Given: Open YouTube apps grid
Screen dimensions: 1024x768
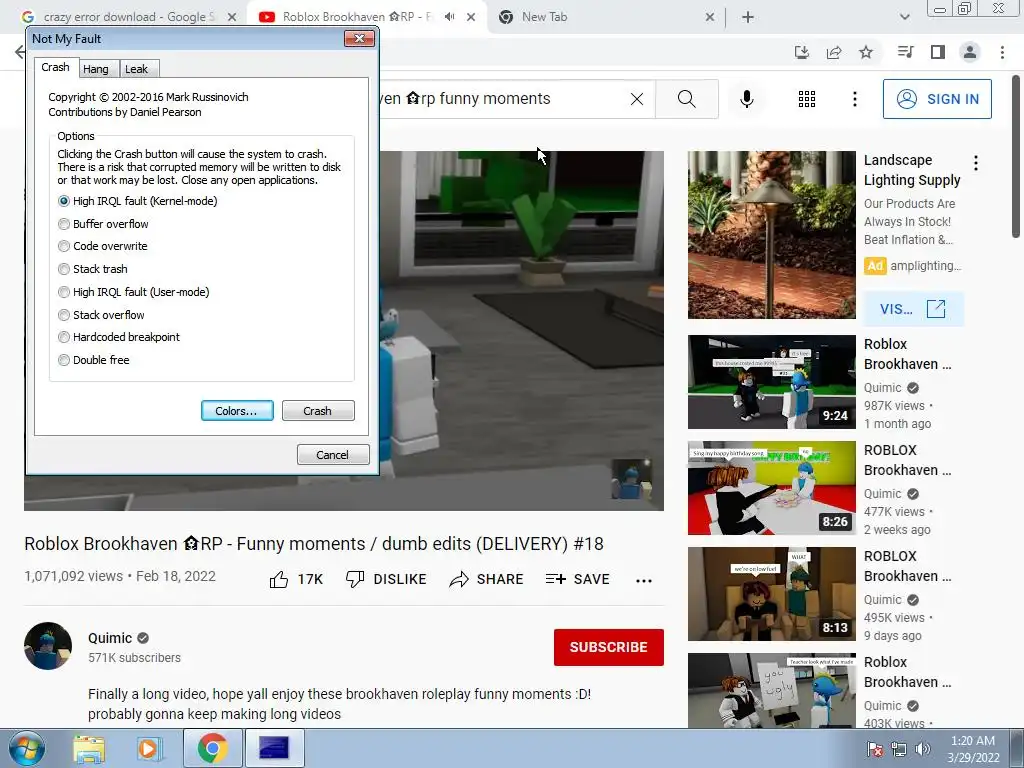Looking at the screenshot, I should pos(807,99).
